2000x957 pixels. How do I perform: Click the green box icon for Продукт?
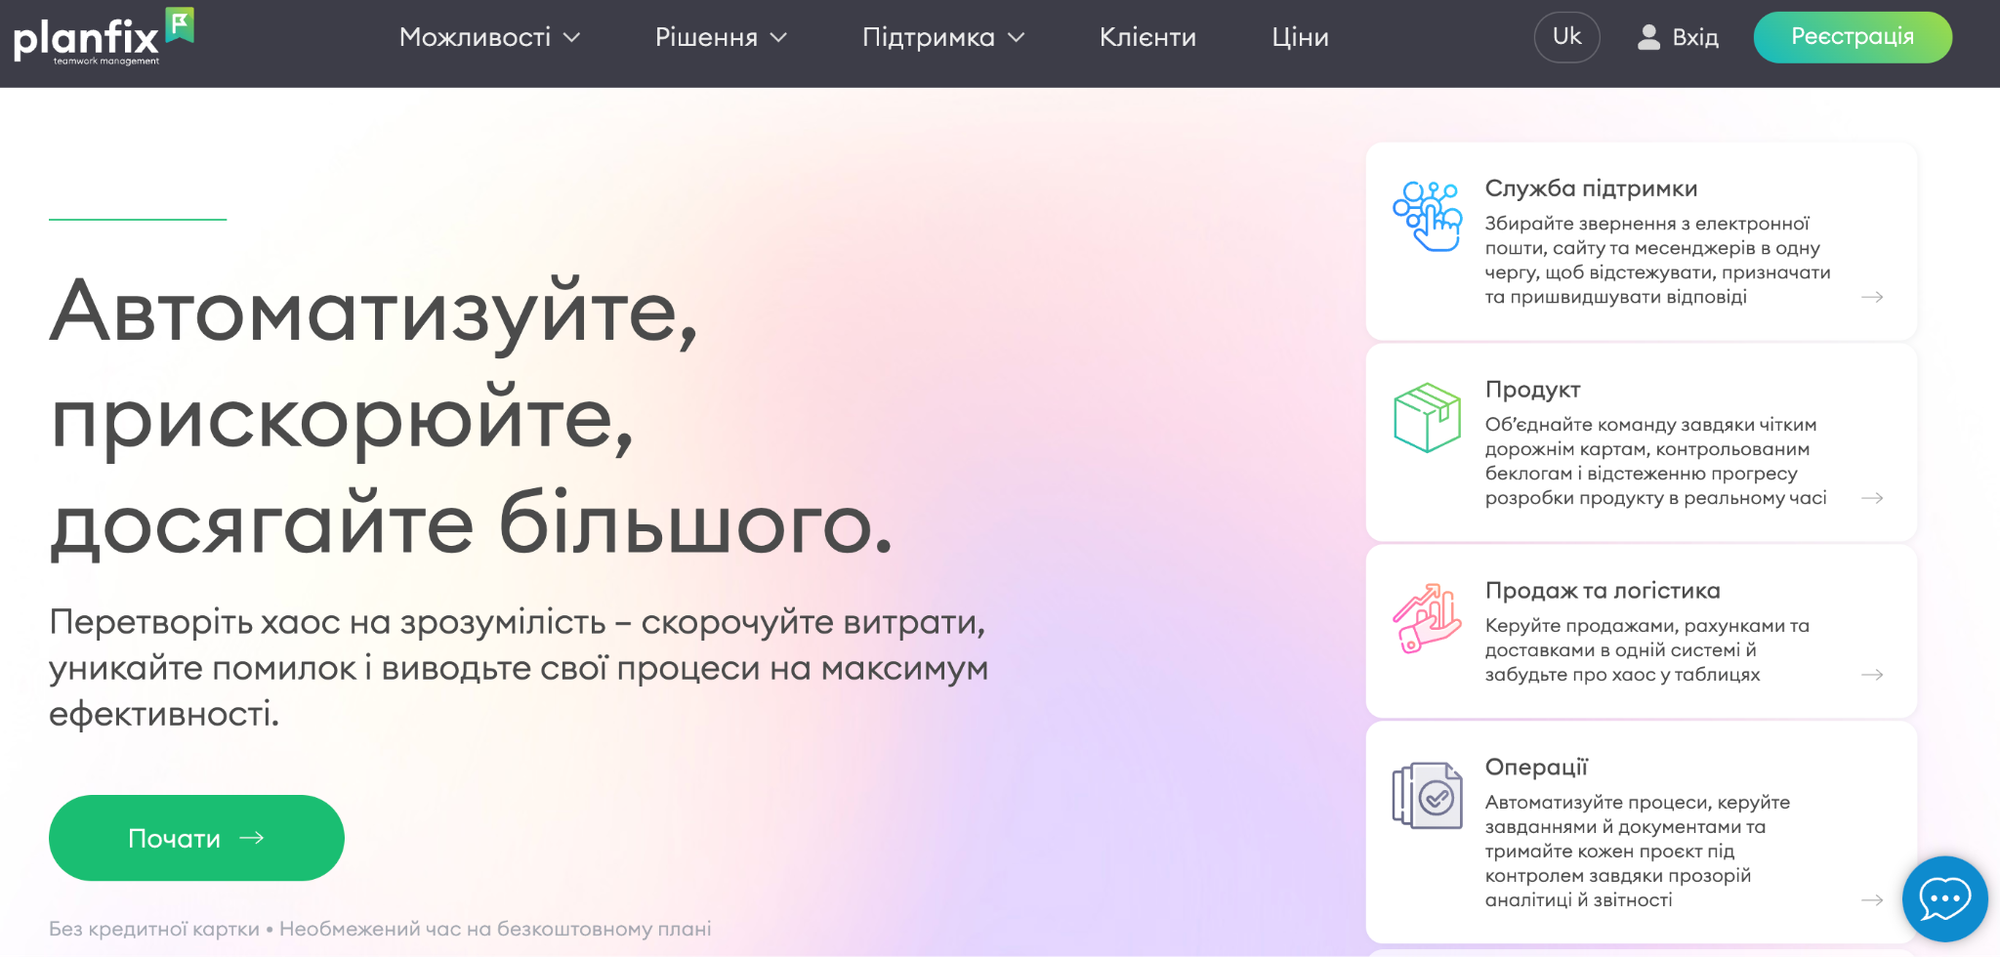click(1426, 417)
